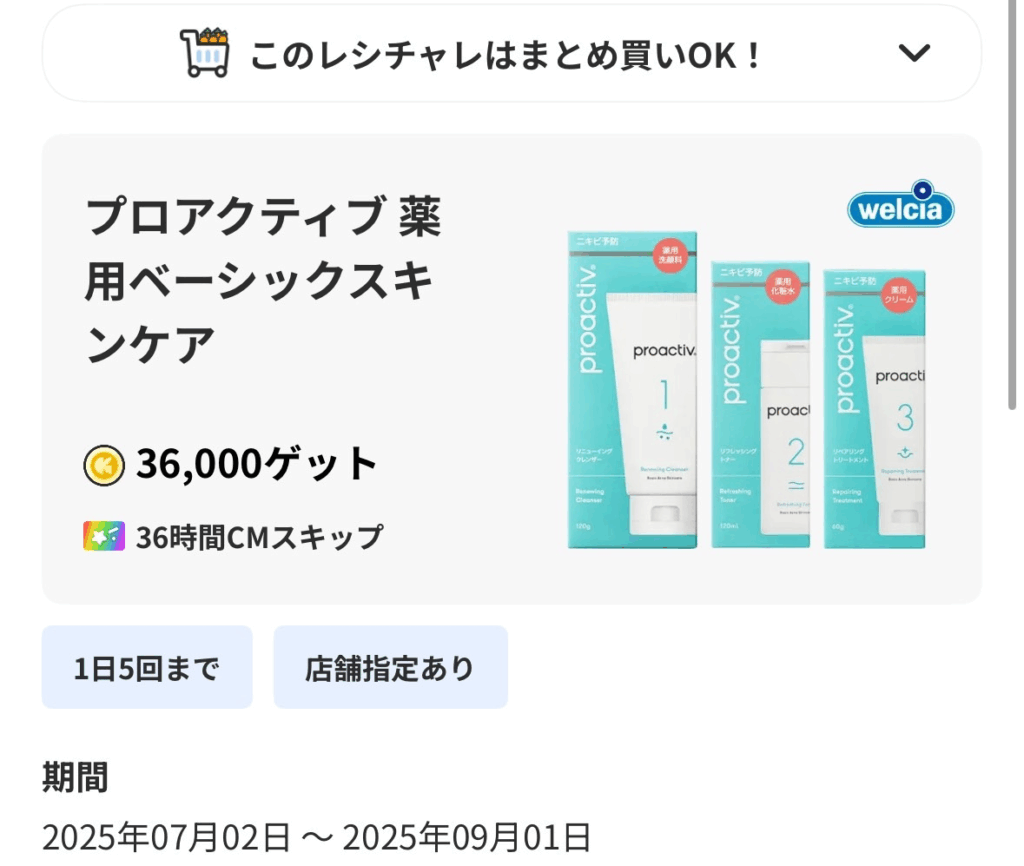
Task: Select the Proactiv step 3 cream box
Action: click(x=874, y=409)
